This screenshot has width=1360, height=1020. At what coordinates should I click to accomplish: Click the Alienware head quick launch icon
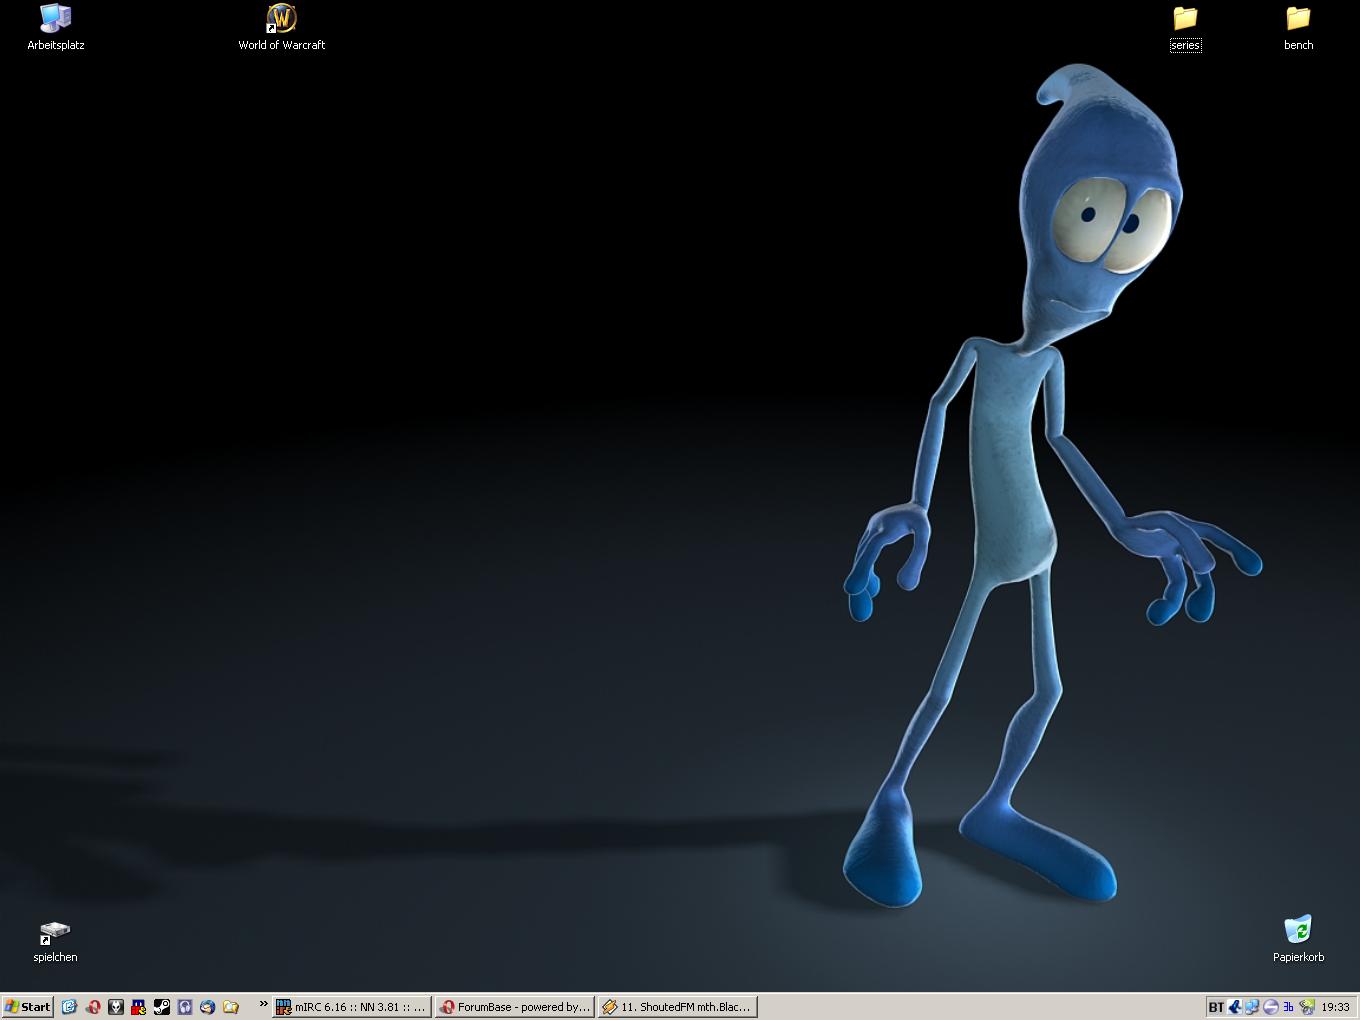(x=115, y=1007)
